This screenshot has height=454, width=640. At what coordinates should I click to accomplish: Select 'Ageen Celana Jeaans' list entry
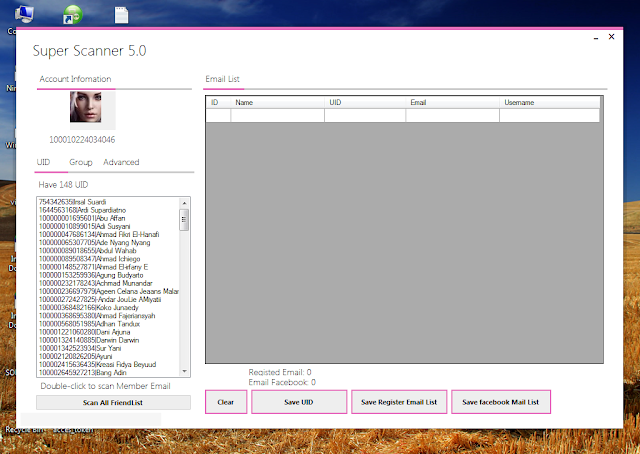[x=109, y=292]
